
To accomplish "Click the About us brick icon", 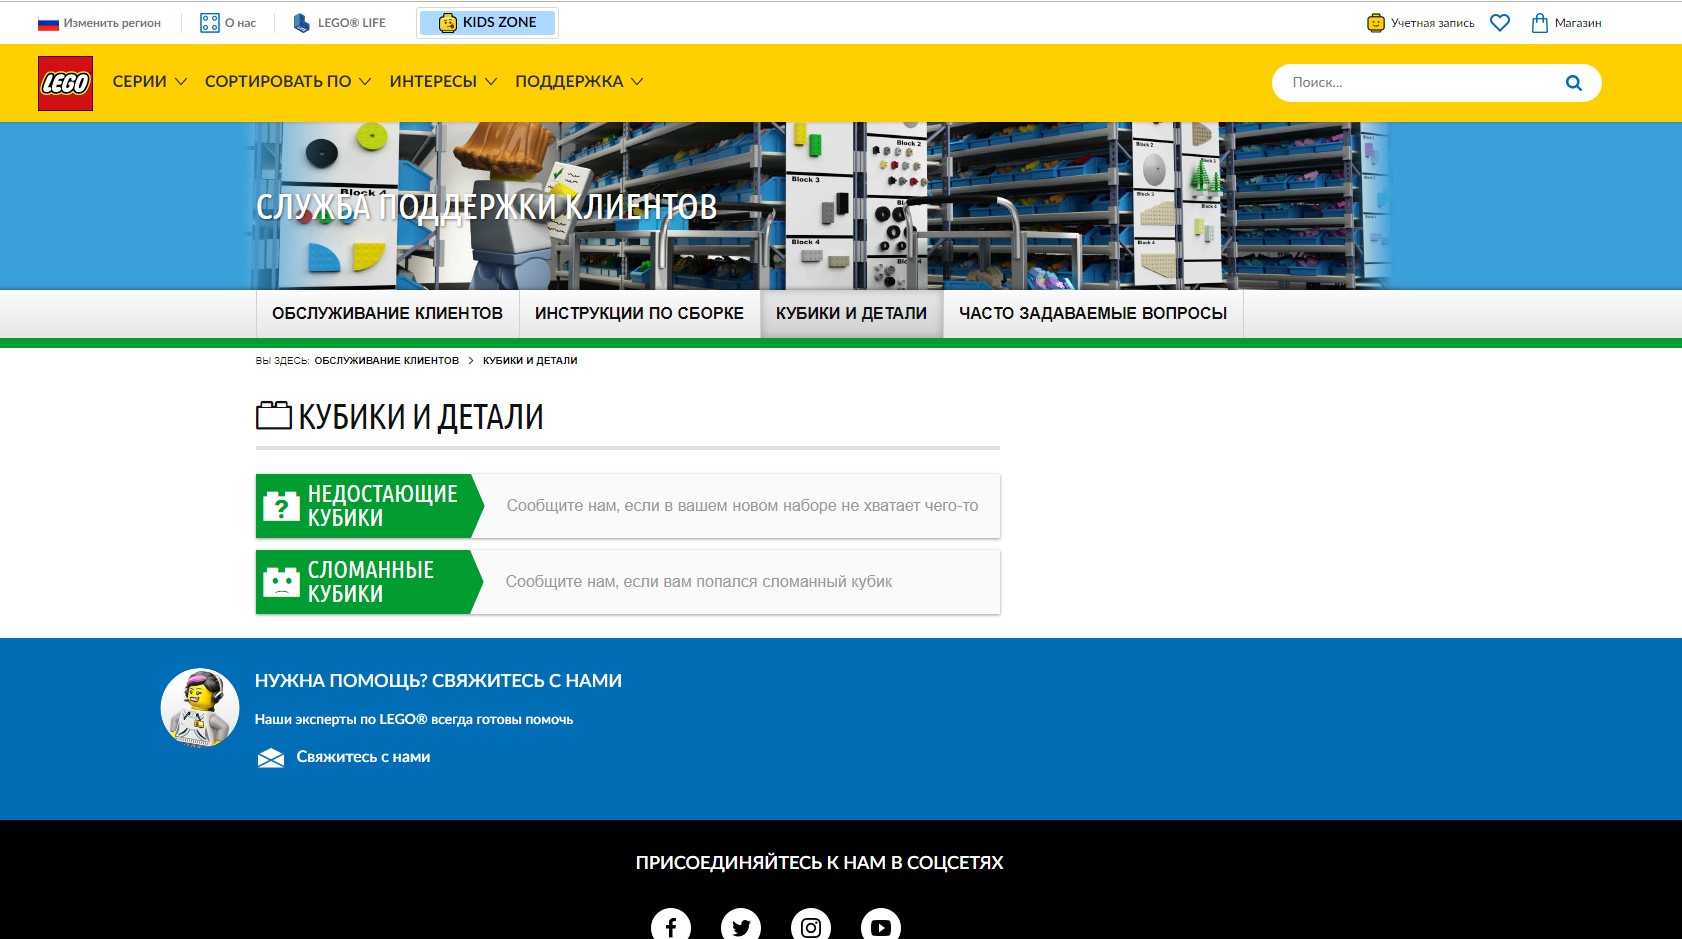I will pos(209,23).
